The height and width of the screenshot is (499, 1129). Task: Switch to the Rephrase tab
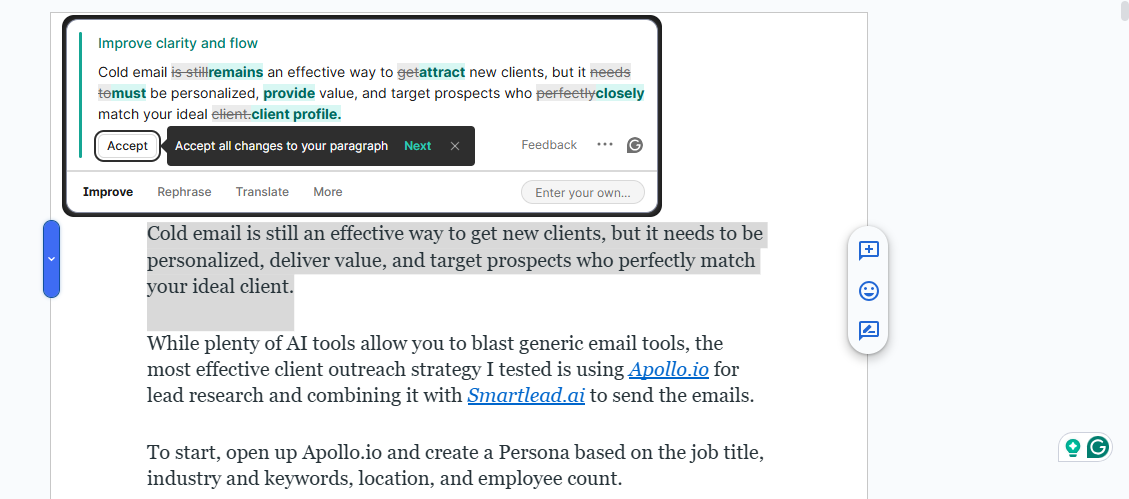[184, 192]
